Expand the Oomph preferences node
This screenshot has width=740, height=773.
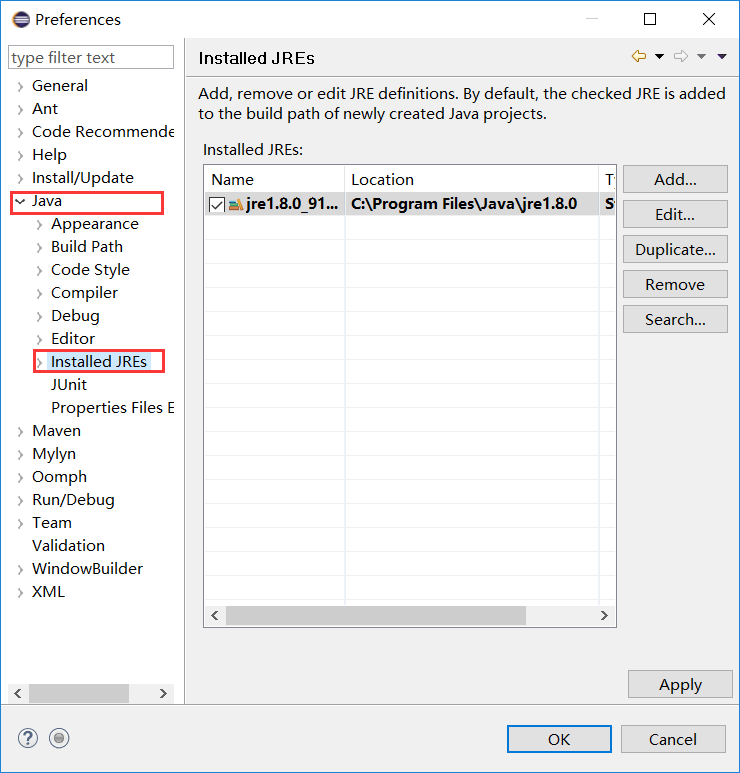(x=20, y=478)
